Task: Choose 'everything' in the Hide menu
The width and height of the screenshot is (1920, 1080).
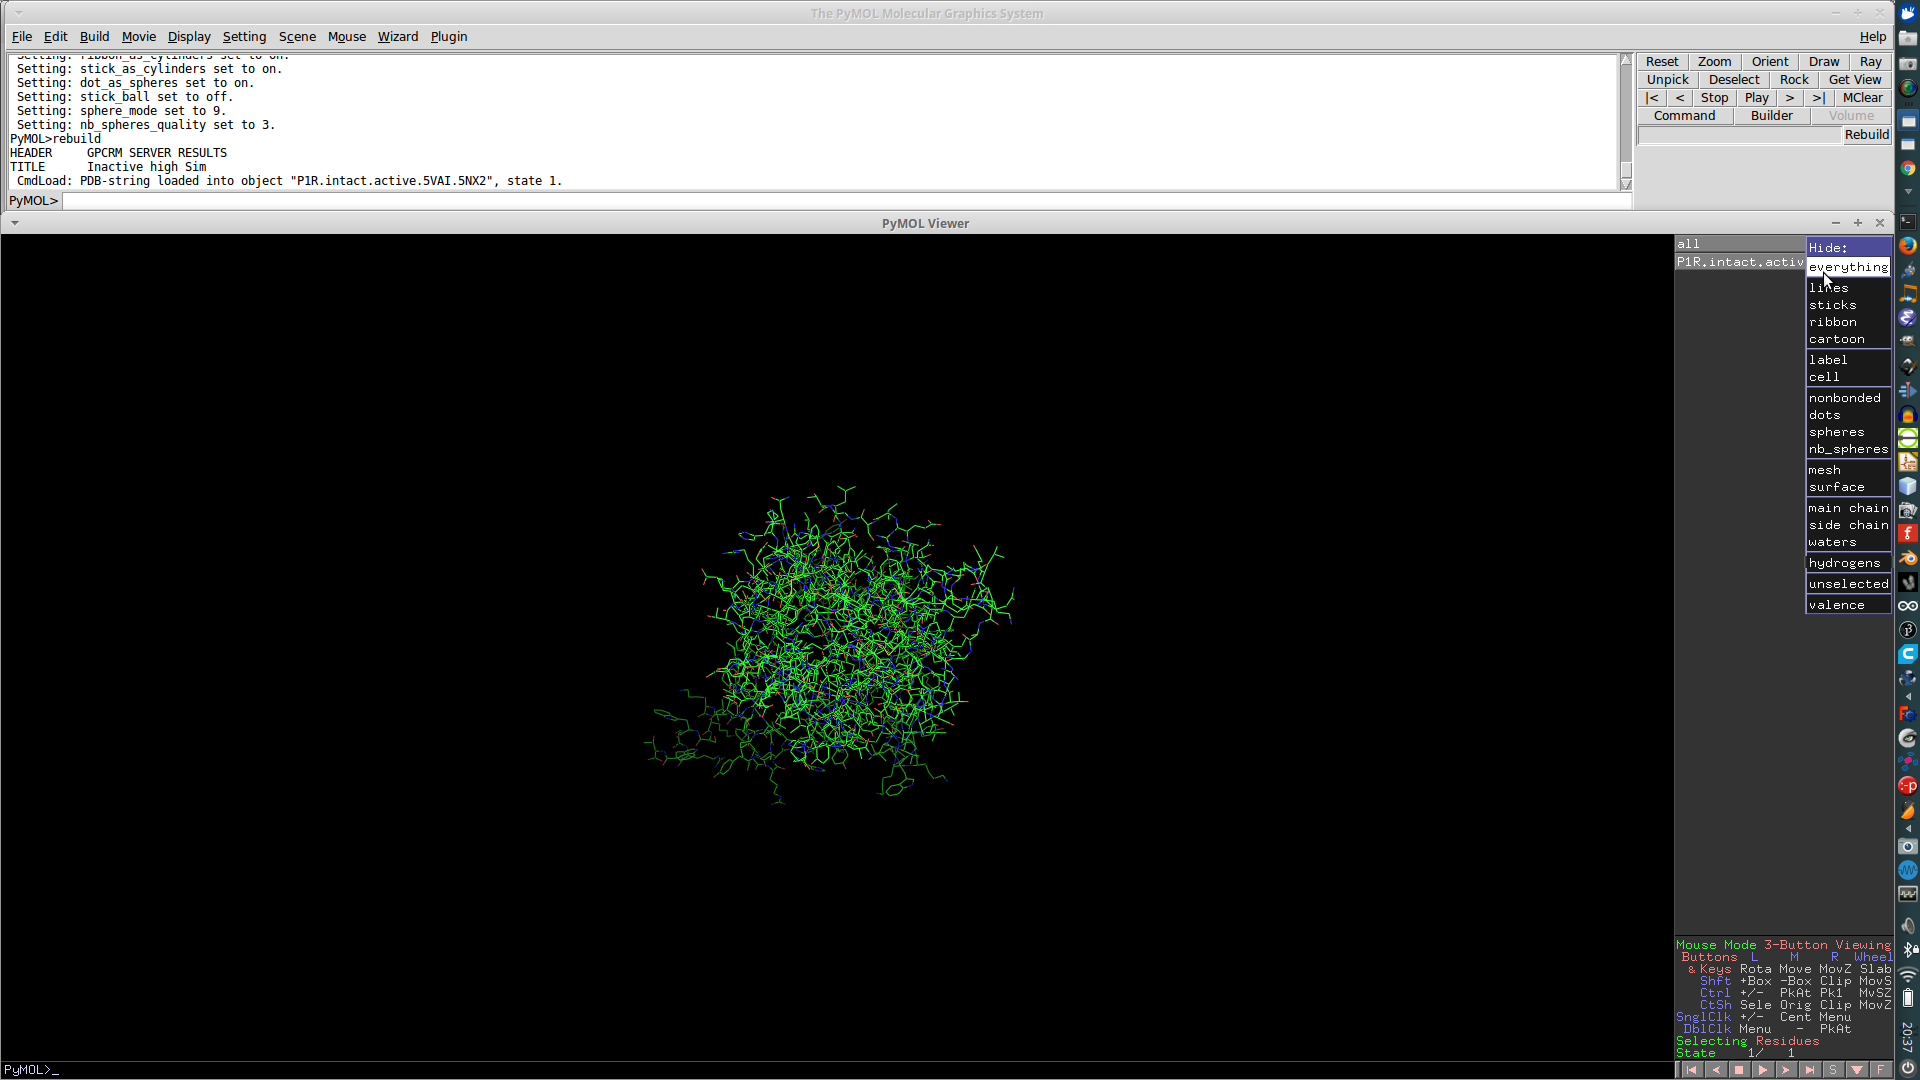Action: point(1847,267)
